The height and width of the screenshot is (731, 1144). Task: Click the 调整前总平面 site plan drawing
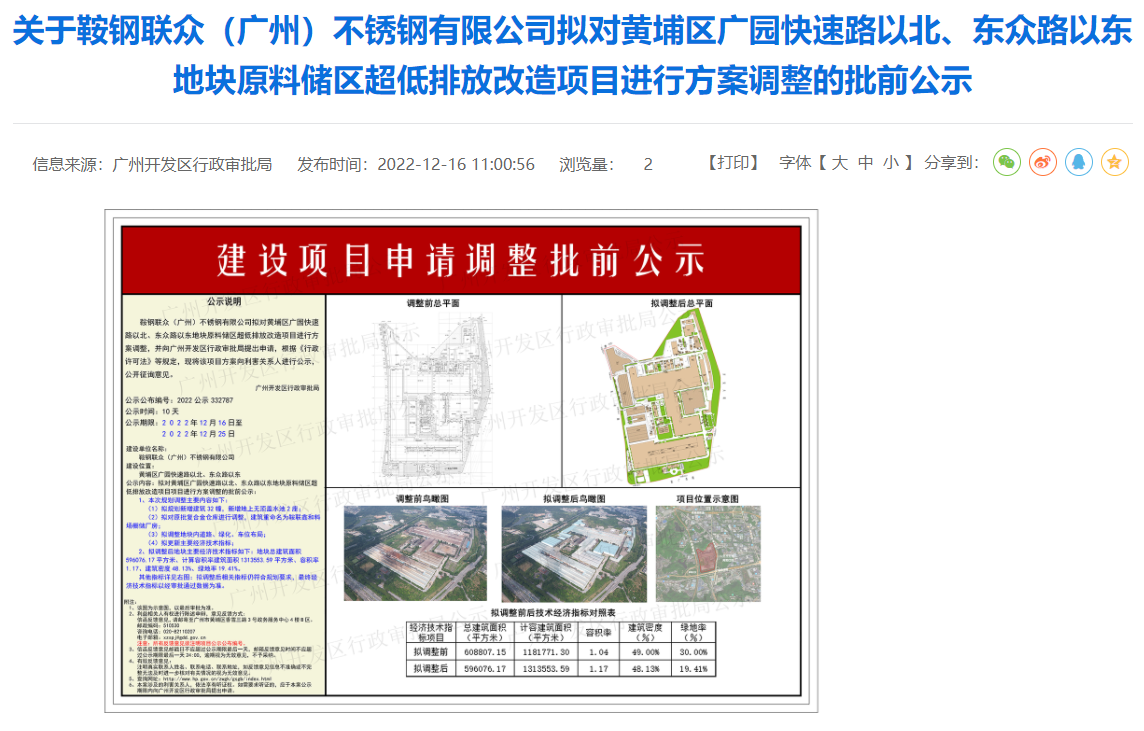433,398
